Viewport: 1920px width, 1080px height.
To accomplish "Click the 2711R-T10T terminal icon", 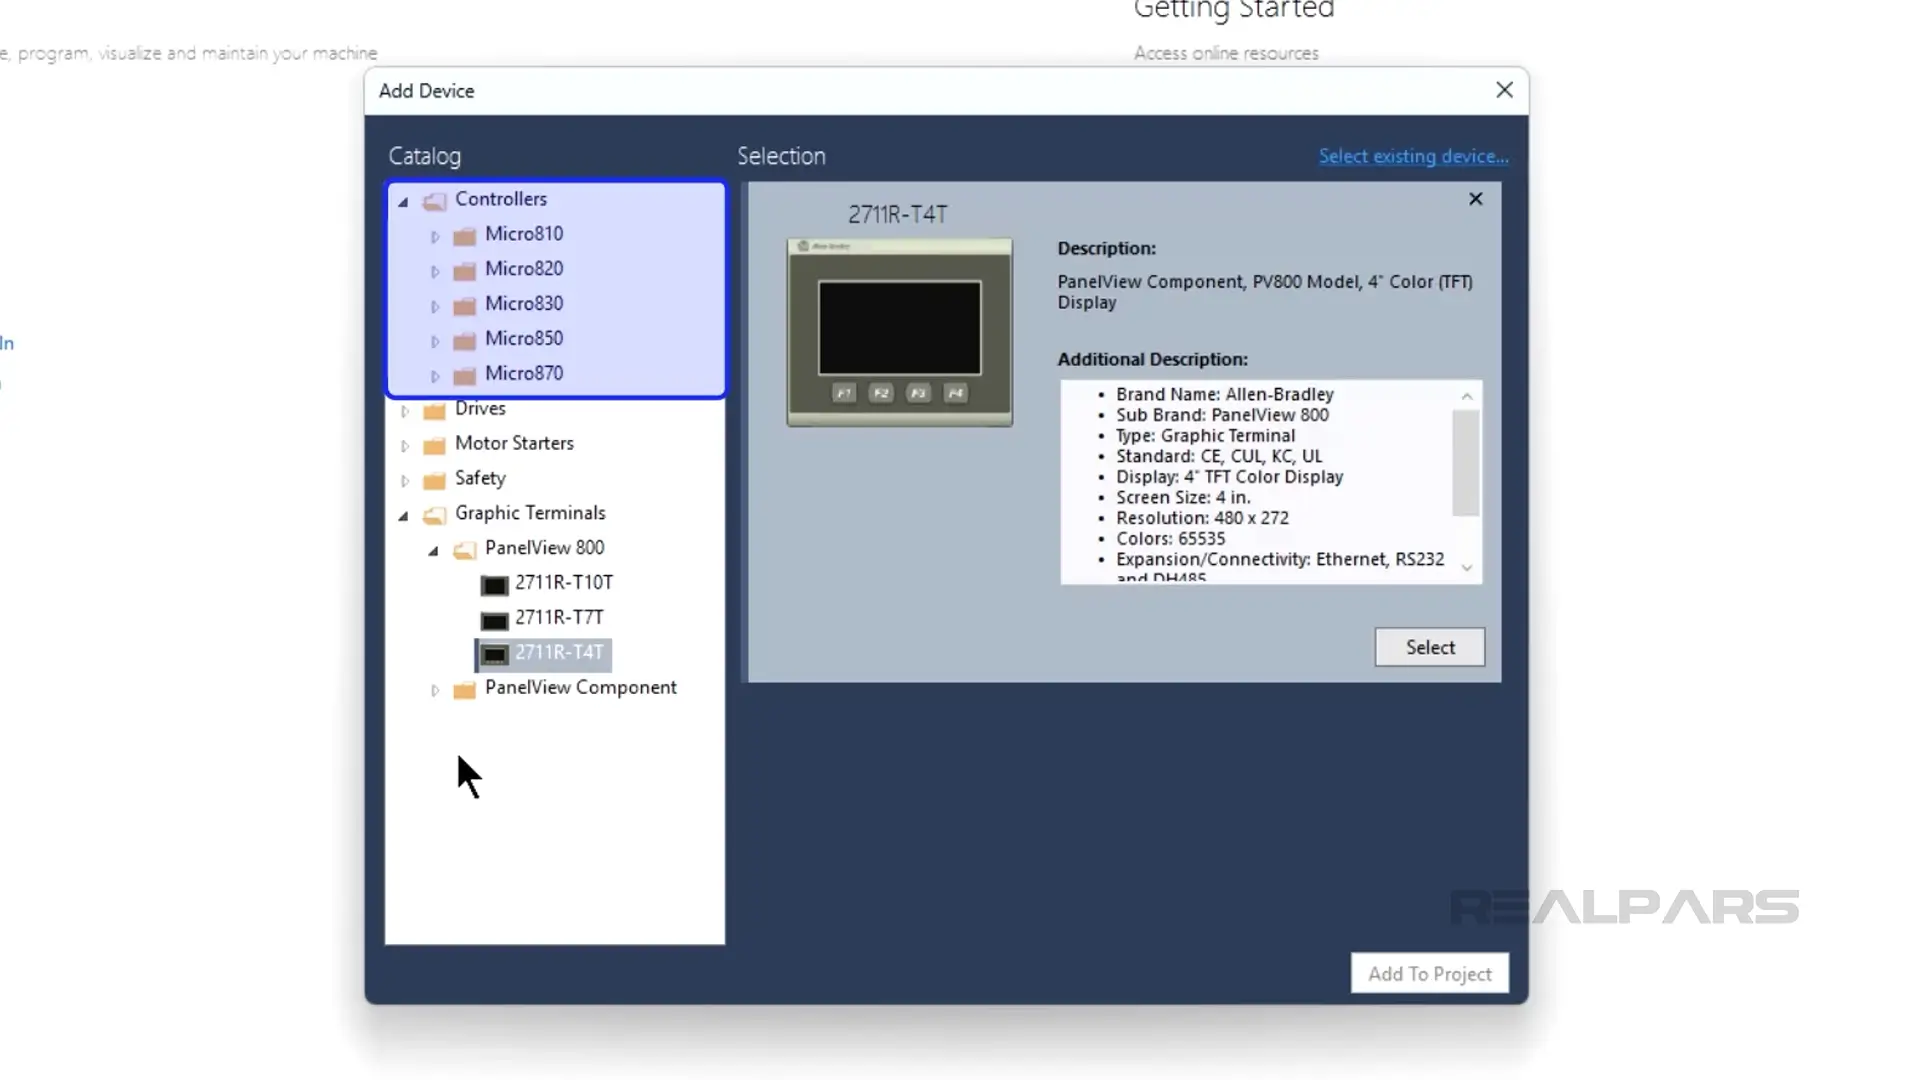I will (x=494, y=585).
